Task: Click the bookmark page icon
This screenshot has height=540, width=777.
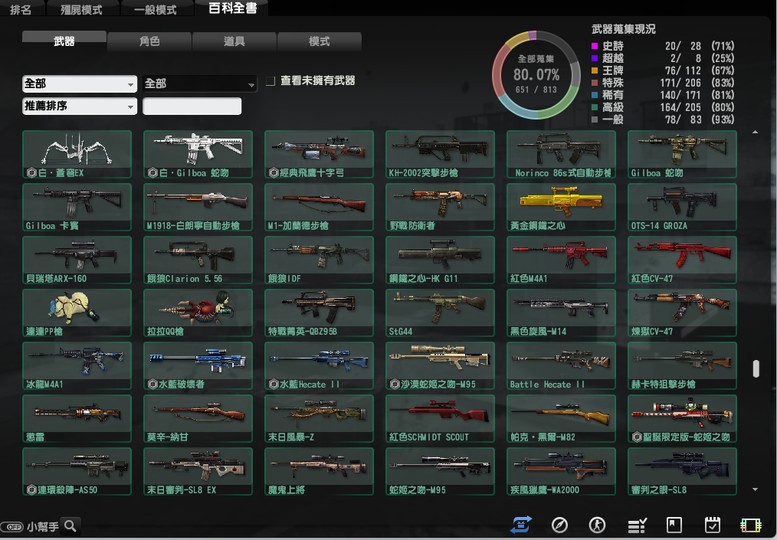Action: pyautogui.click(x=674, y=525)
